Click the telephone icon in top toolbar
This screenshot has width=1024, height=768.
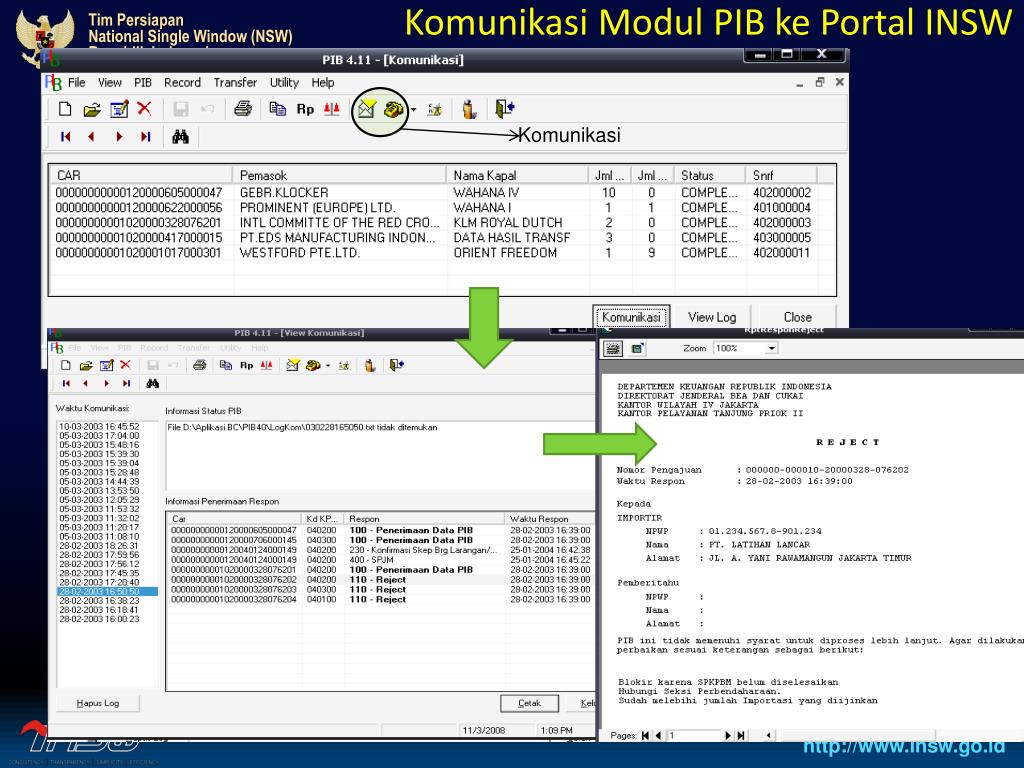click(393, 110)
